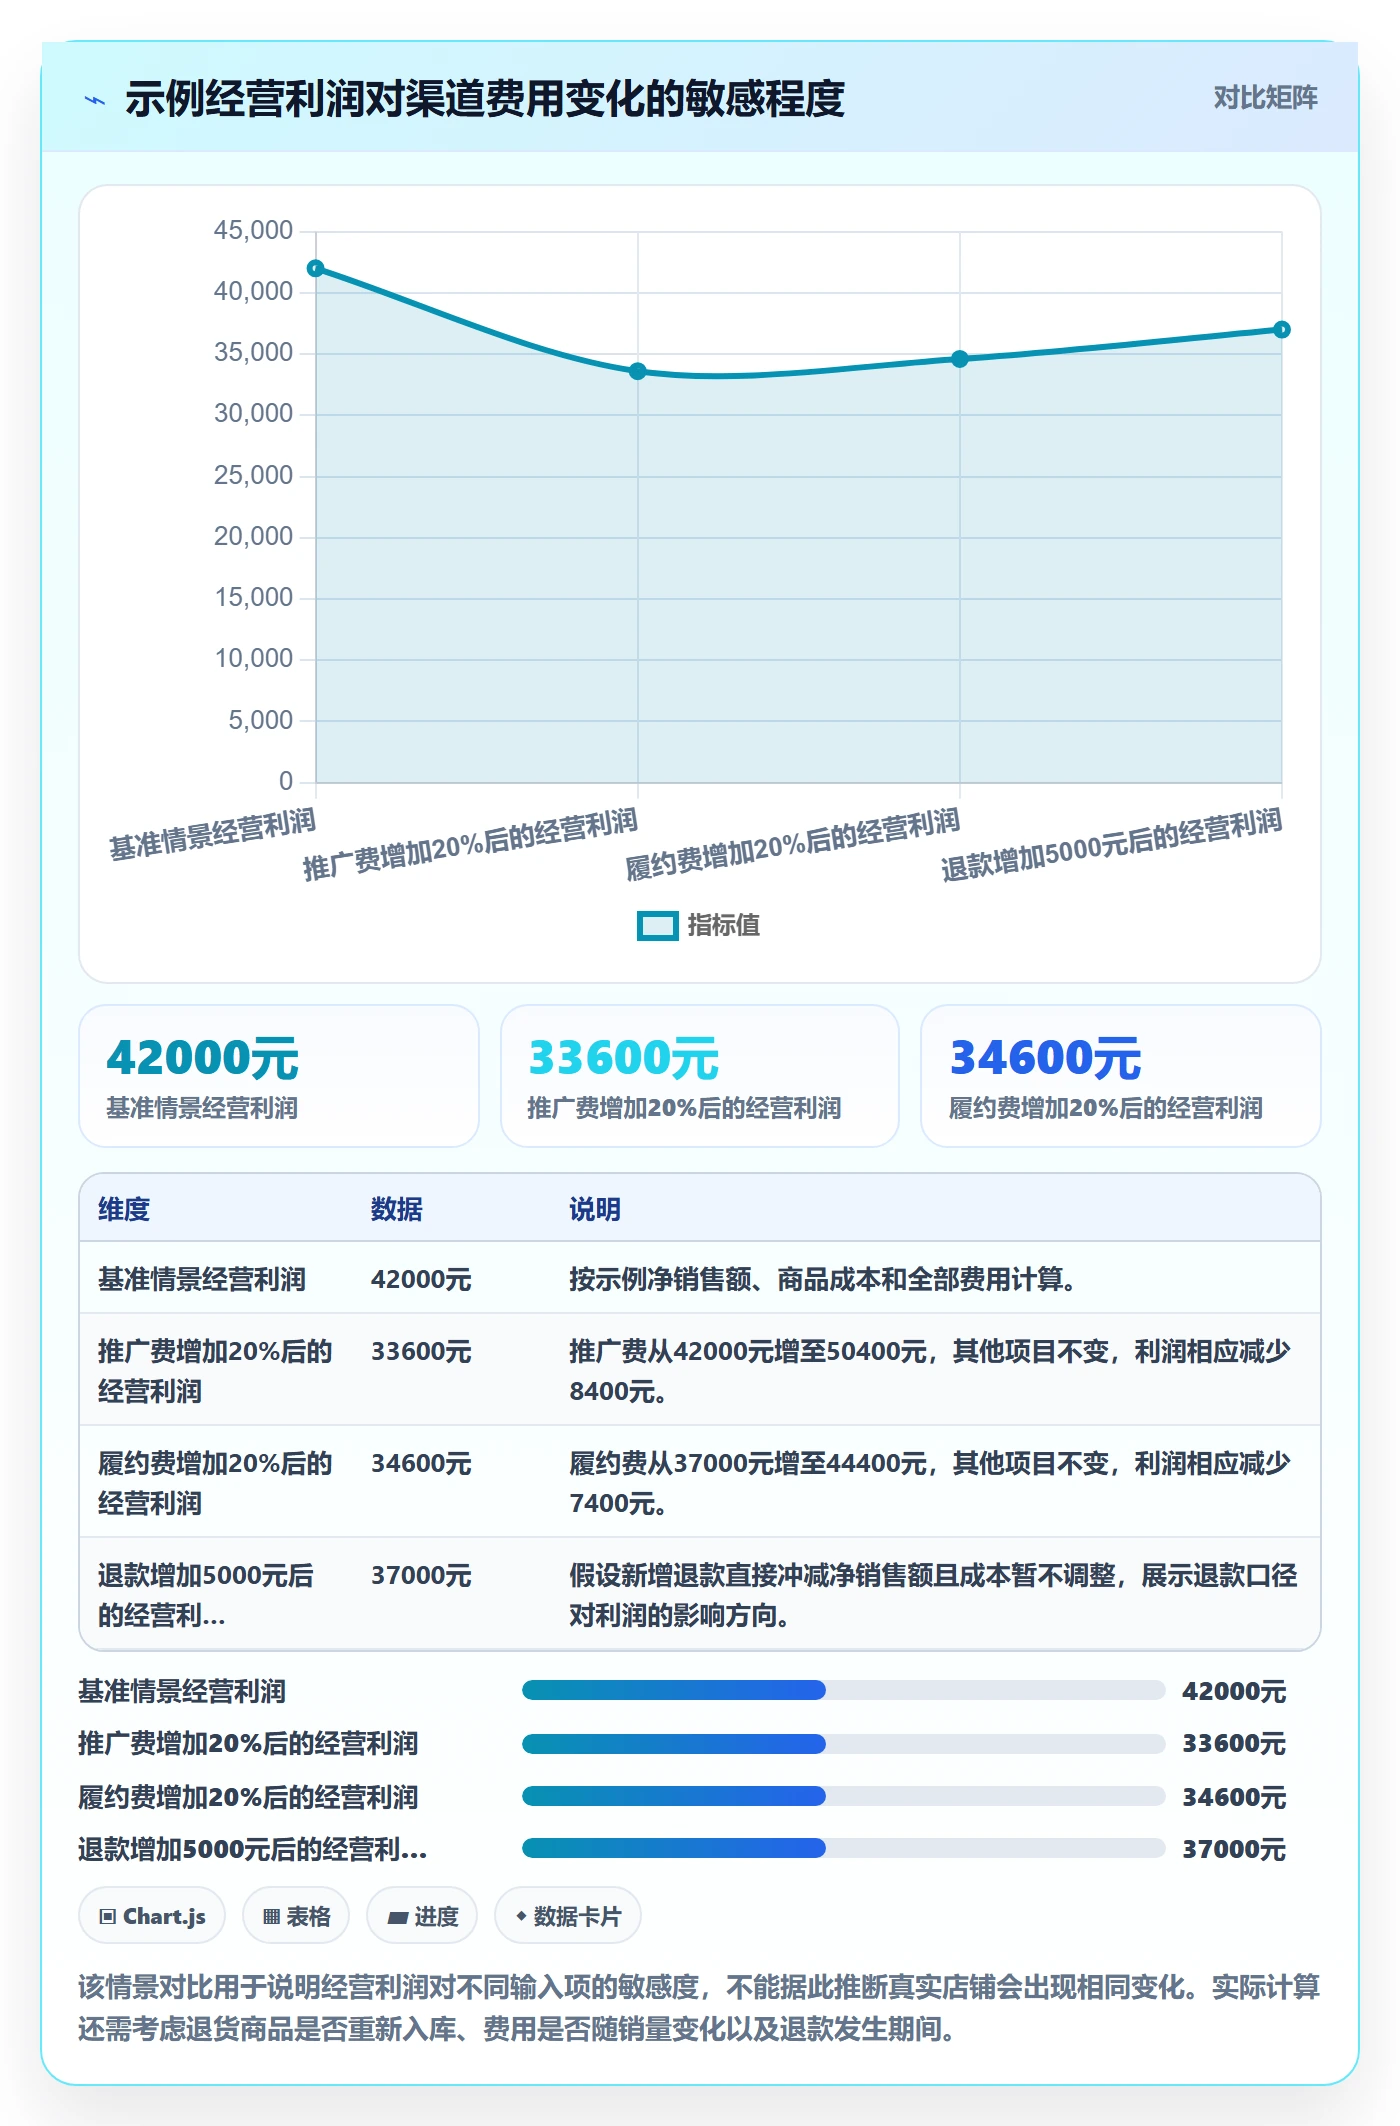
Task: Click the 推广费增加20% data point on chart
Action: [638, 371]
